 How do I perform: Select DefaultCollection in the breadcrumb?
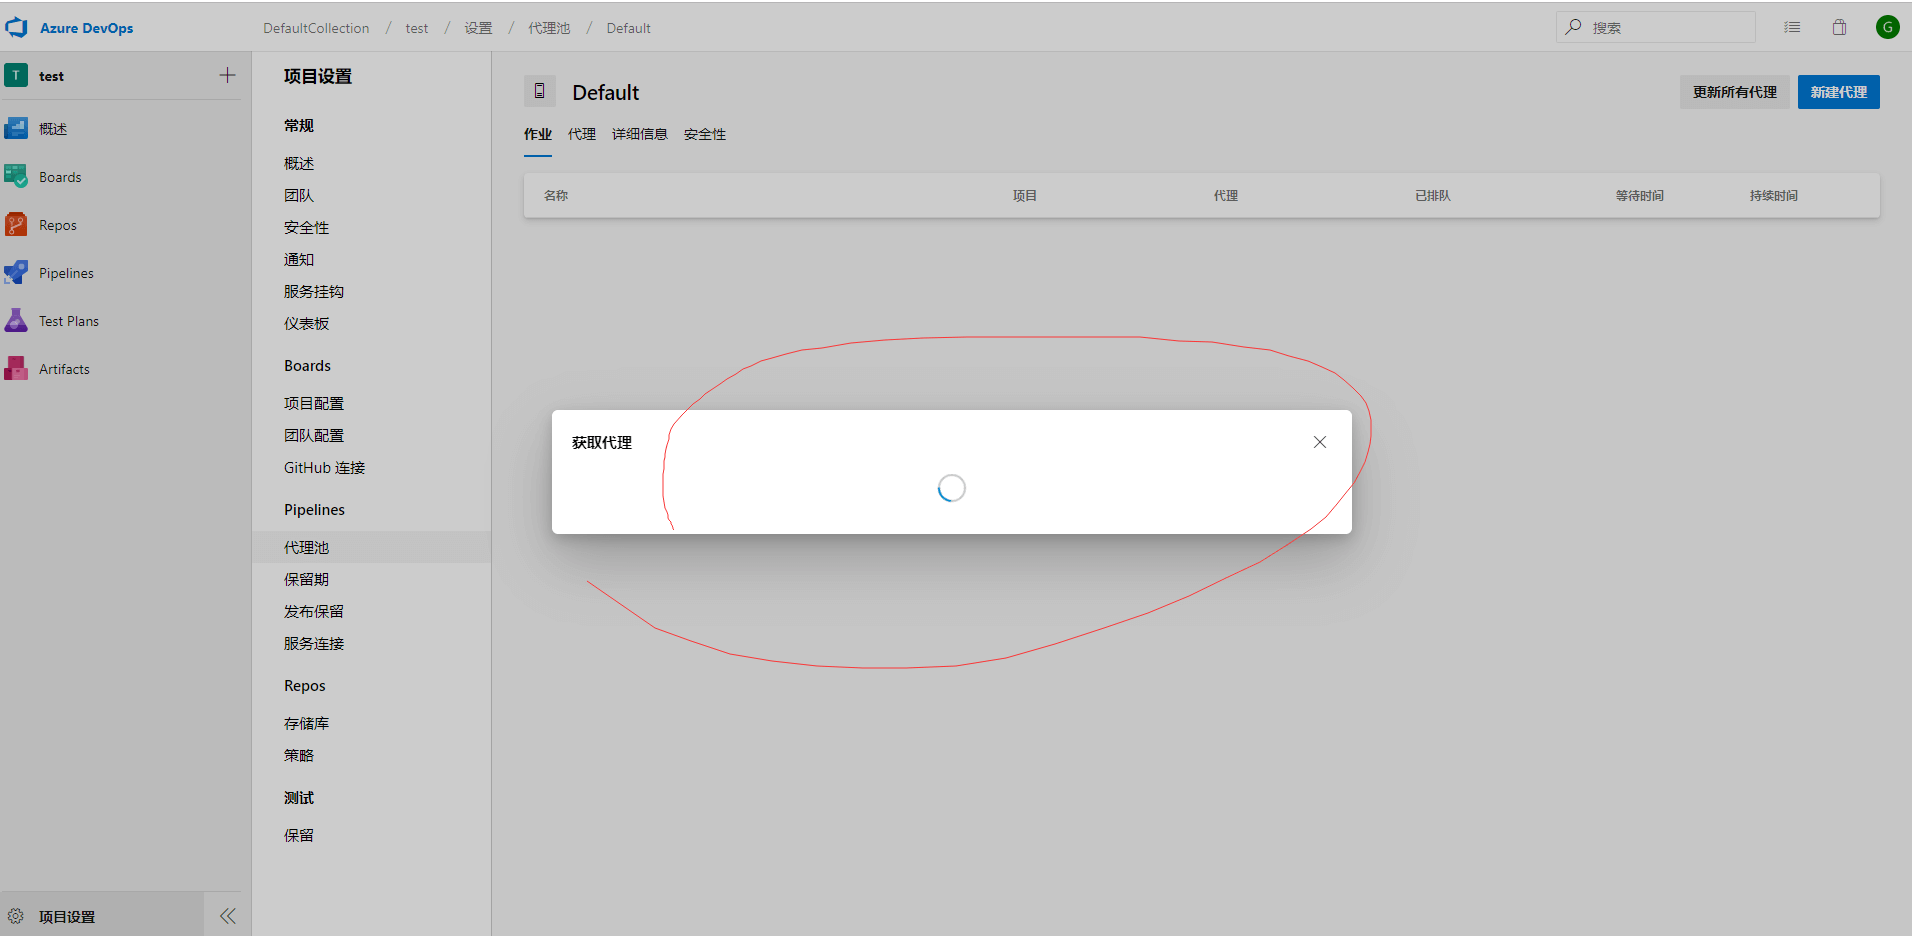click(x=316, y=28)
